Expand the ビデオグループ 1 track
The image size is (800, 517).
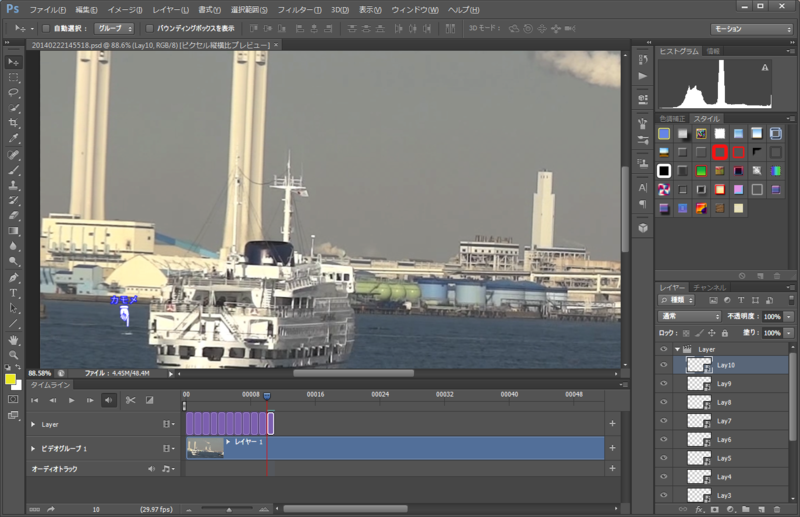pos(33,449)
